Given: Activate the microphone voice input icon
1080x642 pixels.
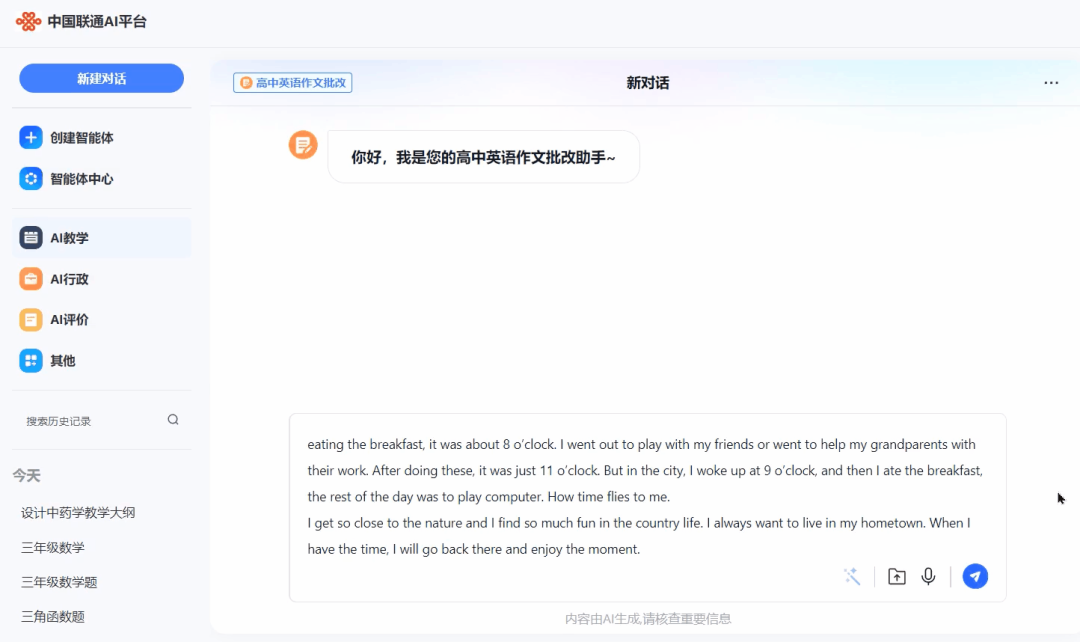Looking at the screenshot, I should (x=928, y=576).
